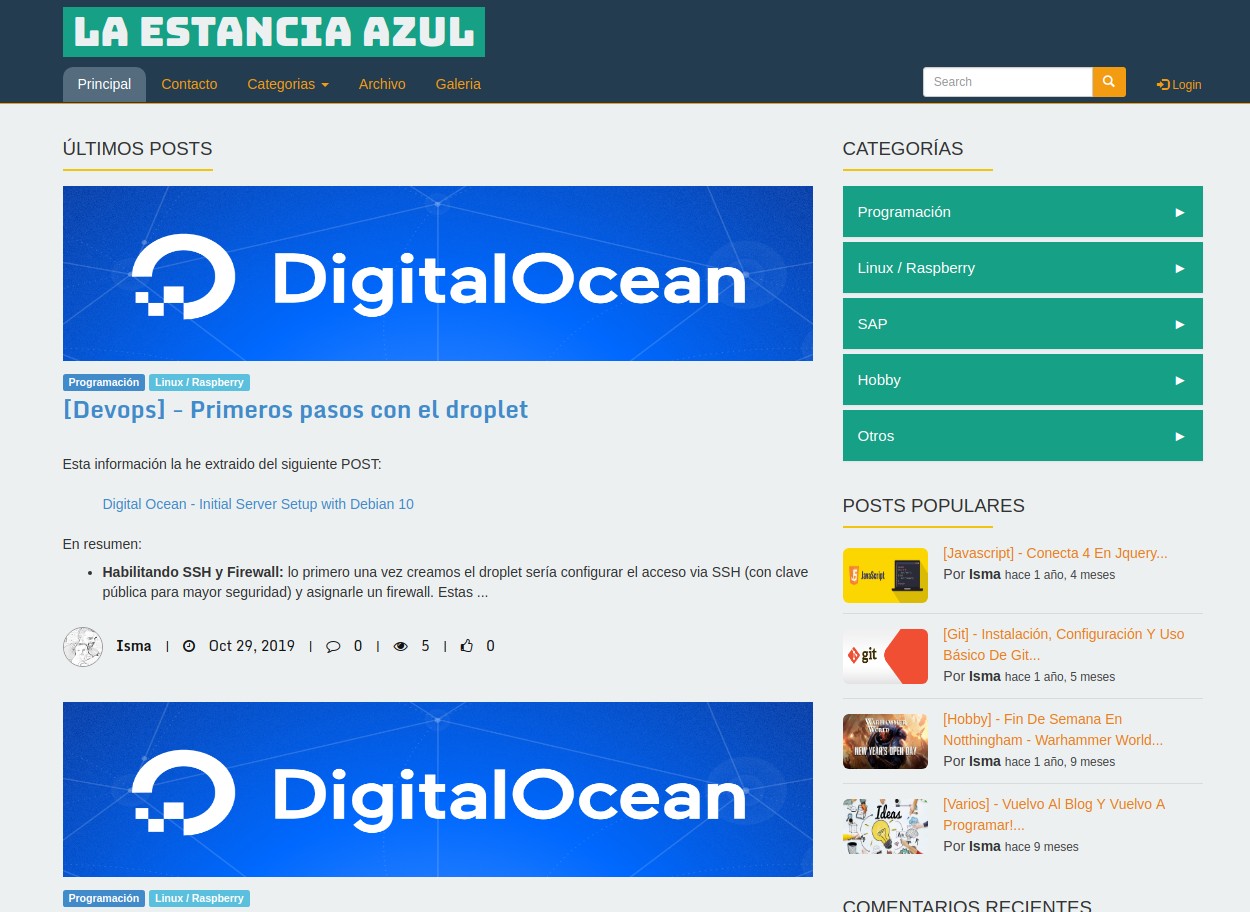Open popular post Git Instalación, Configuración
The width and height of the screenshot is (1250, 912).
tap(1063, 645)
